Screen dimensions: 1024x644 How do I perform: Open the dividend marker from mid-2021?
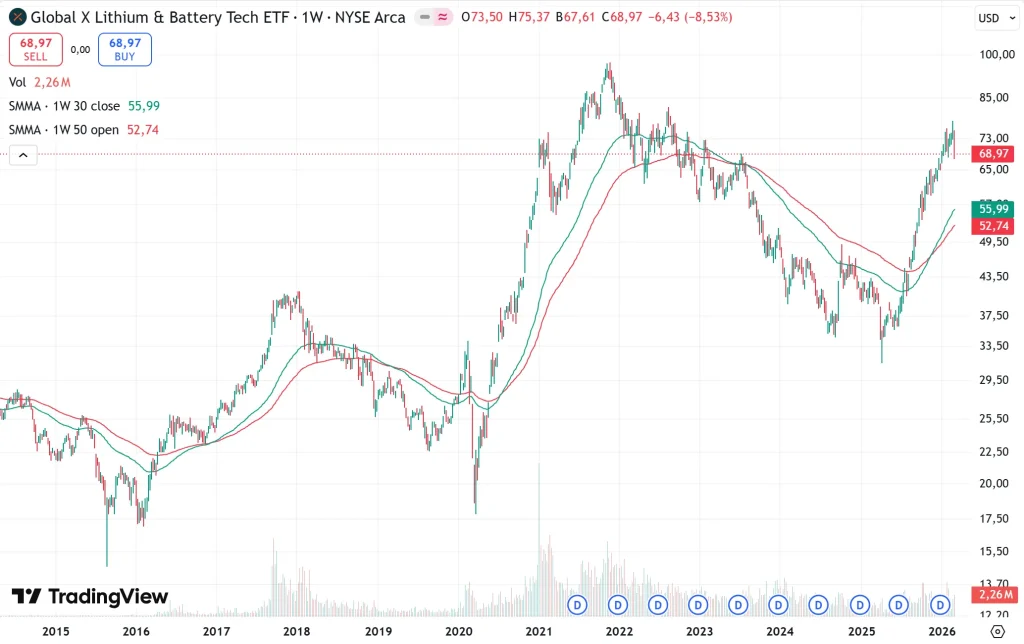coord(577,605)
